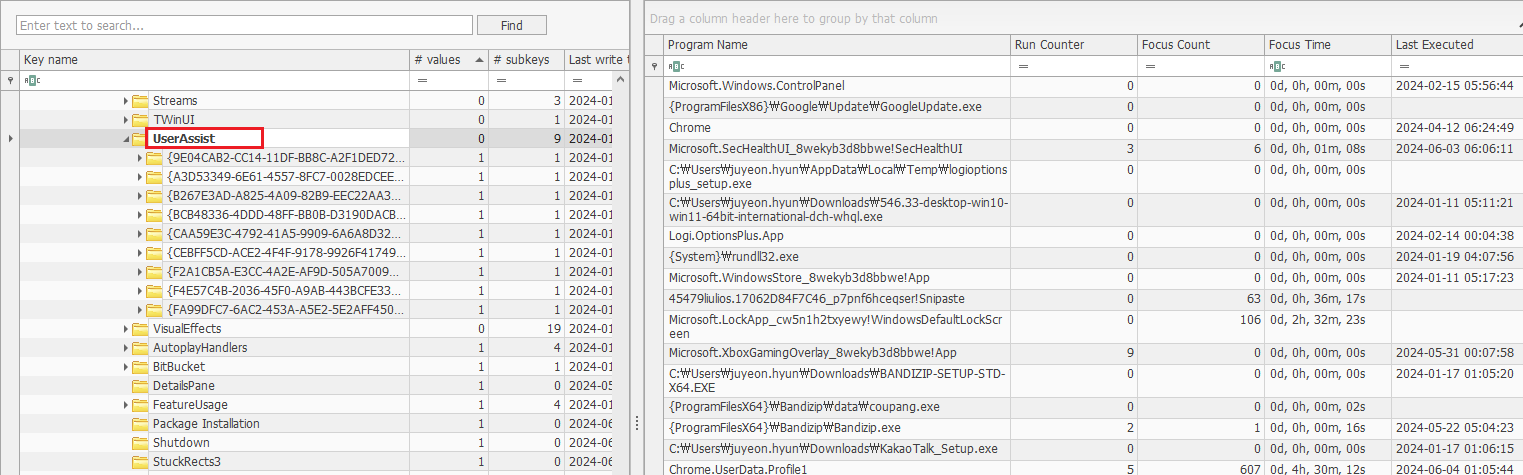Click the VisualEffects folder icon
The width and height of the screenshot is (1523, 475).
pyautogui.click(x=140, y=328)
